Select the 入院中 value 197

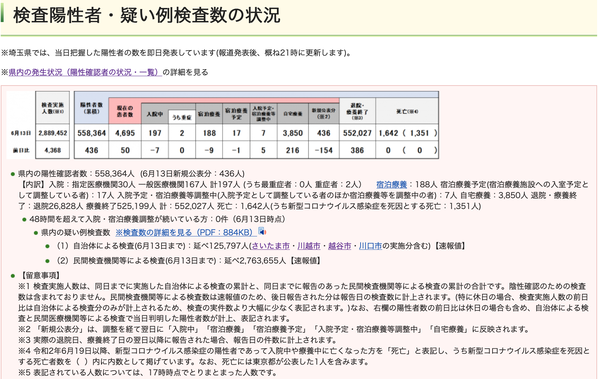155,133
